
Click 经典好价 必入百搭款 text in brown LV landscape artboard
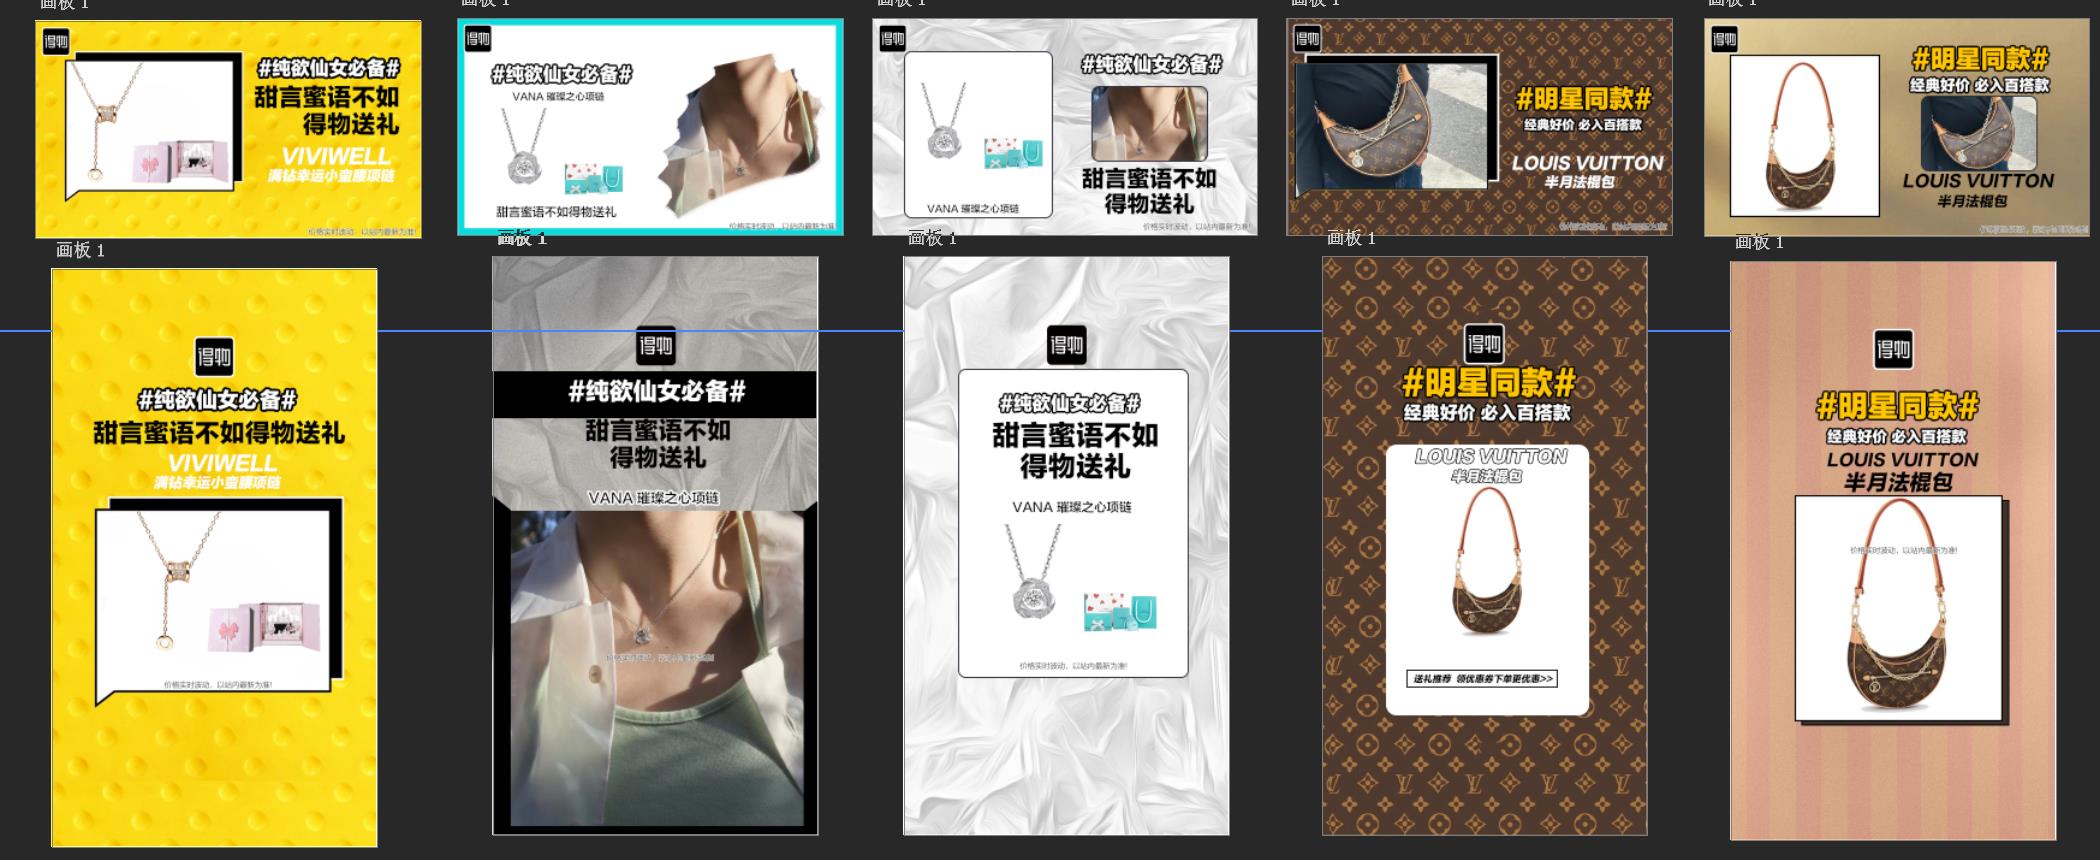(1583, 125)
